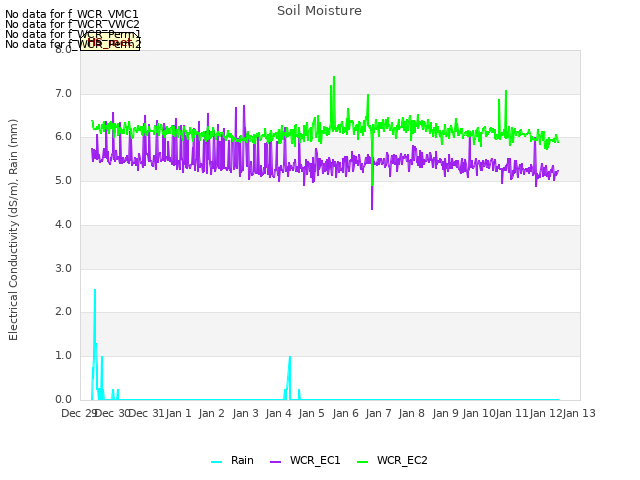Click the cyan Rain legend line swatch
The height and width of the screenshot is (480, 640).
[216, 462]
